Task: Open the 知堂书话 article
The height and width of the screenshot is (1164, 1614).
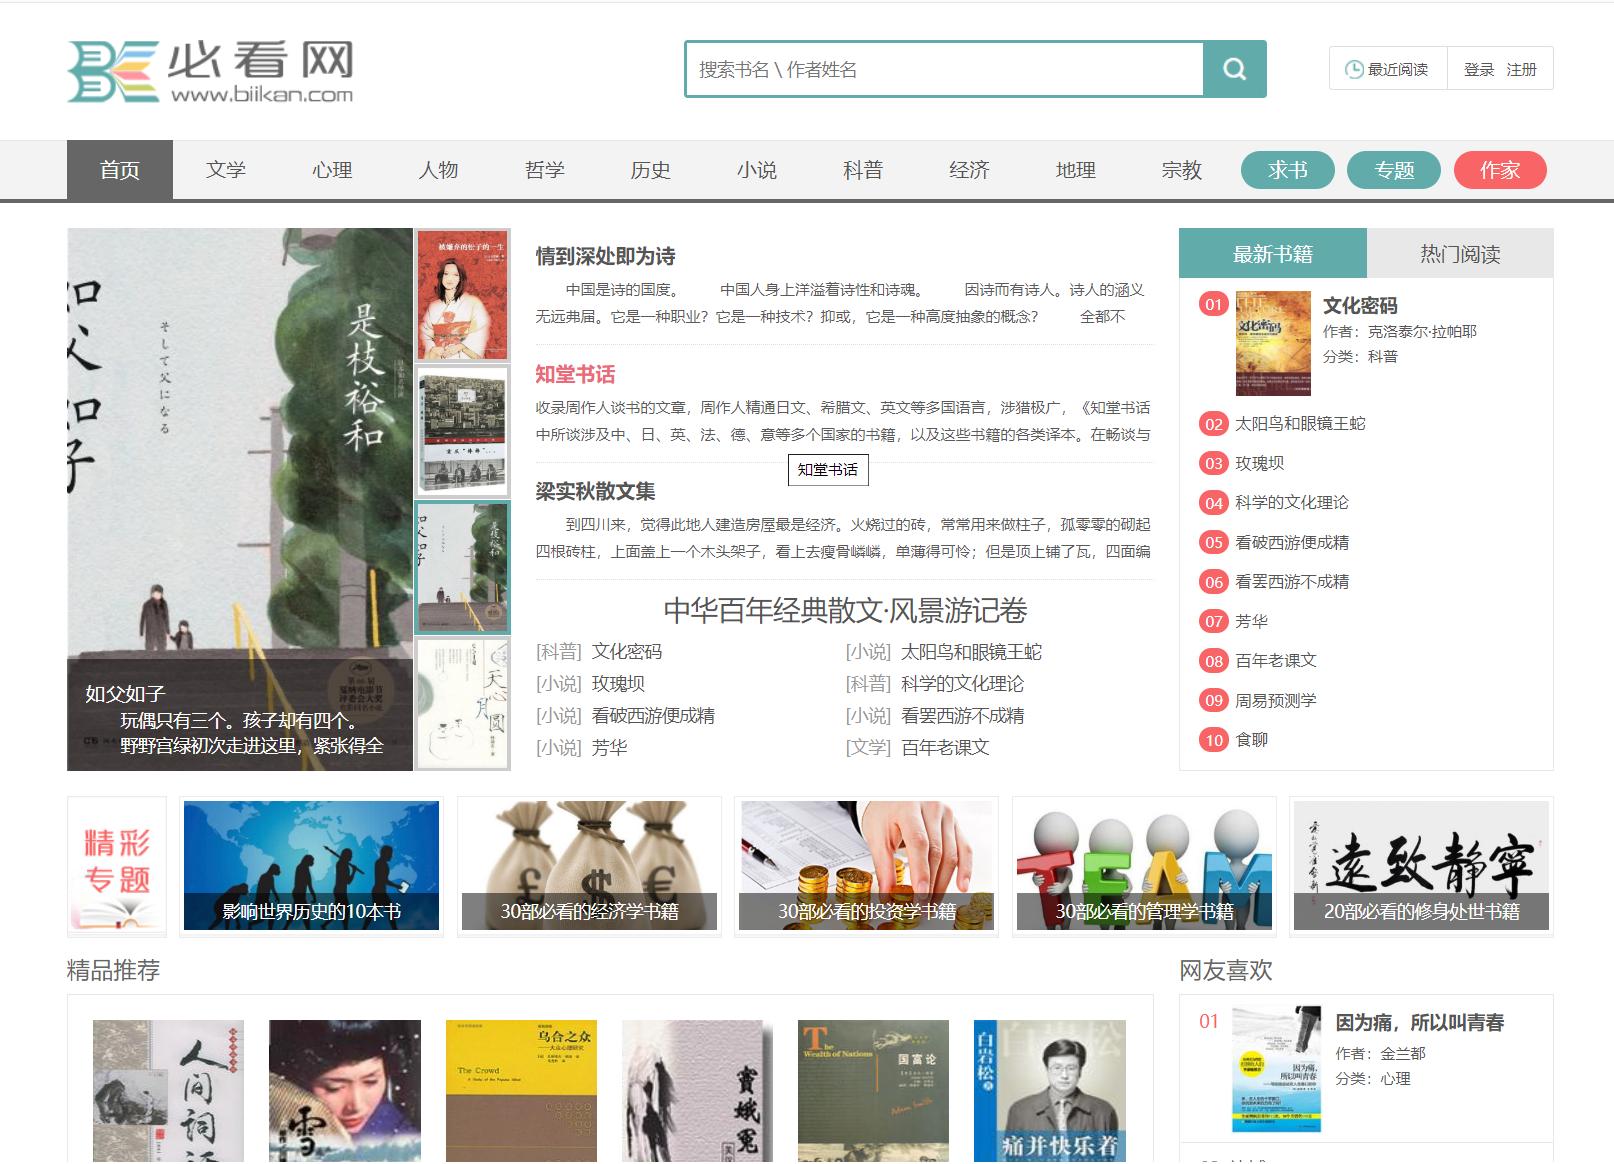Action: click(x=577, y=375)
